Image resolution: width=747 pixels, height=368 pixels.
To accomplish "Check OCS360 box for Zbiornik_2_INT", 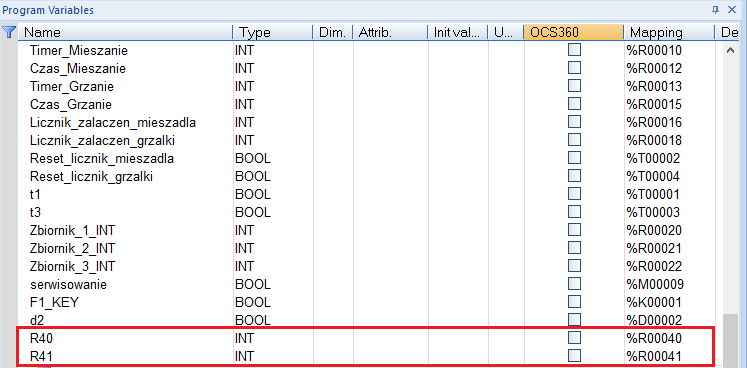I will click(x=575, y=247).
